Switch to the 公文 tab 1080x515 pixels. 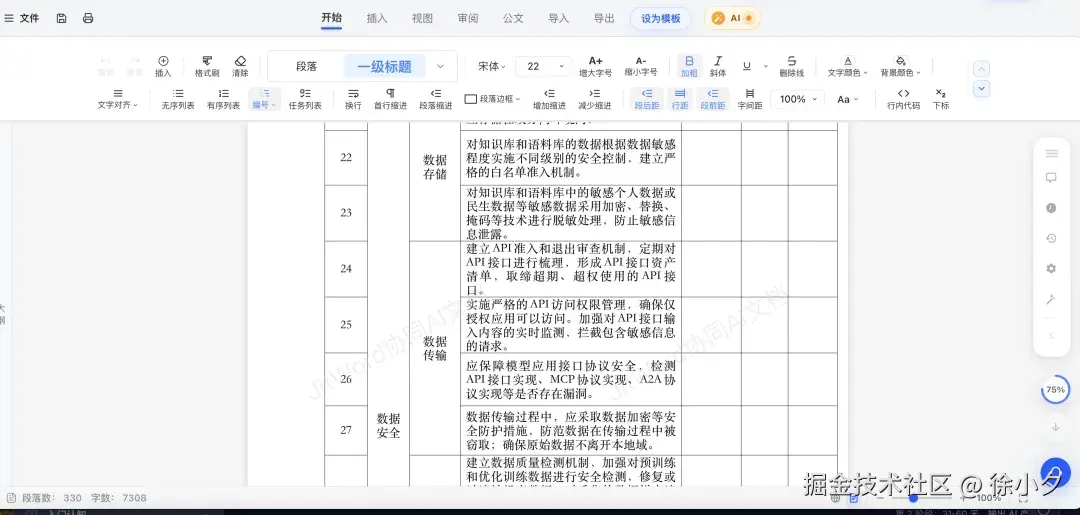[x=513, y=19]
